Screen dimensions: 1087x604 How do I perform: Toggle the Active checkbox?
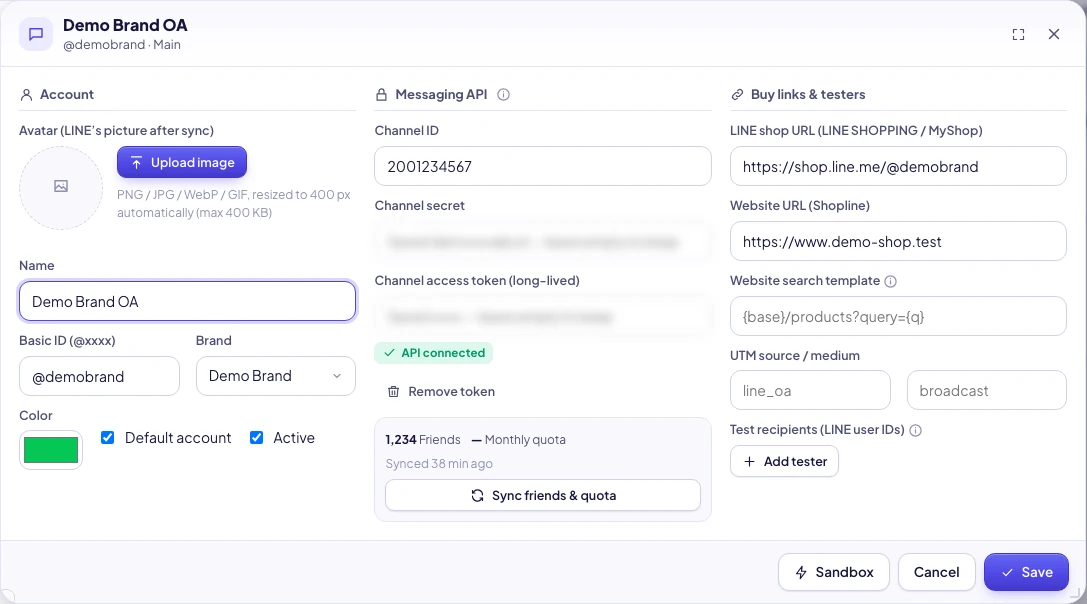[256, 438]
